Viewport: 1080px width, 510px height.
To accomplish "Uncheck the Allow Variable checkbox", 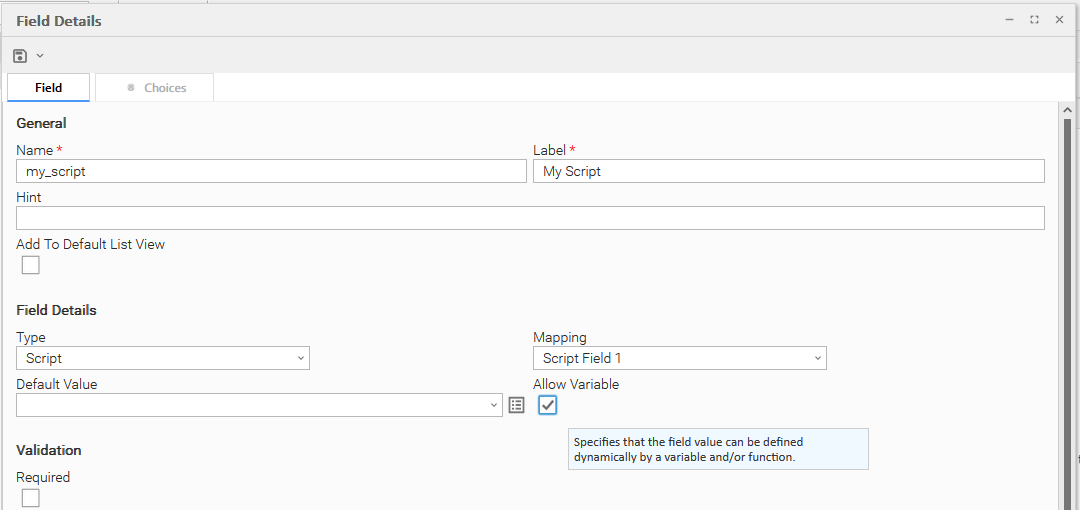I will click(x=548, y=405).
